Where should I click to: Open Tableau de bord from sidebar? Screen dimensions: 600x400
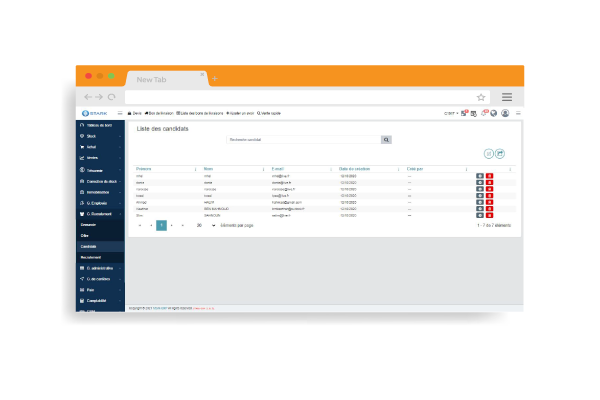tap(100, 124)
